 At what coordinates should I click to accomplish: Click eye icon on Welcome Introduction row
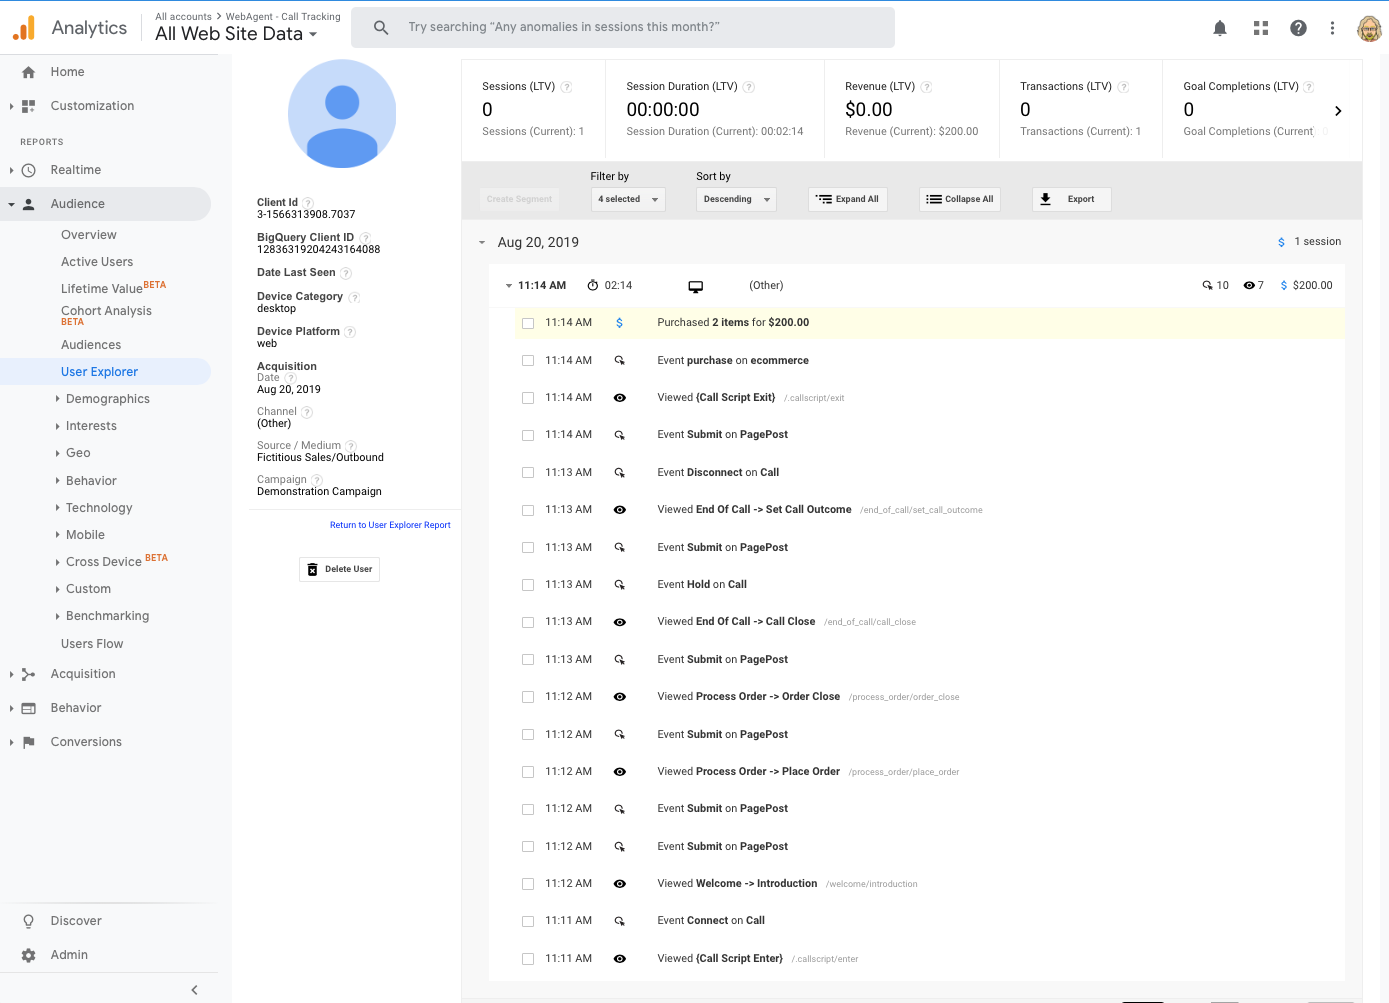[x=620, y=884]
